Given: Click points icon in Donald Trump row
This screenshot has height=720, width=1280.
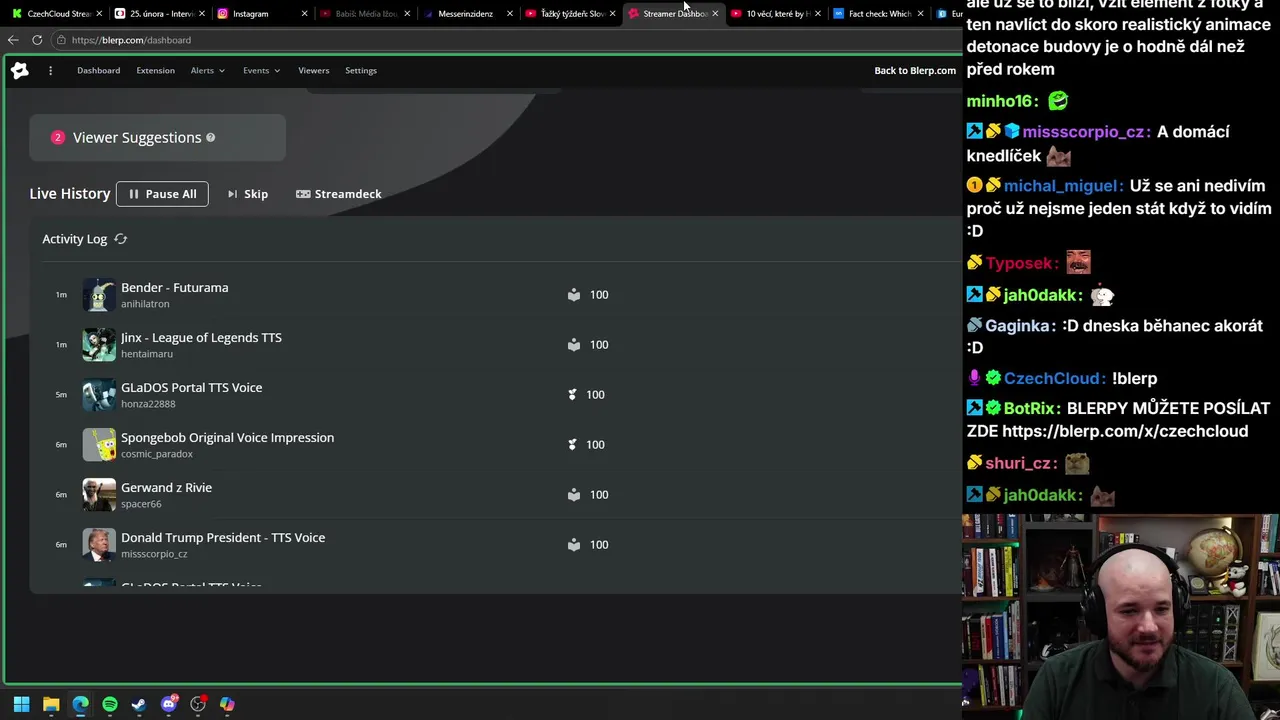Looking at the screenshot, I should pos(574,545).
